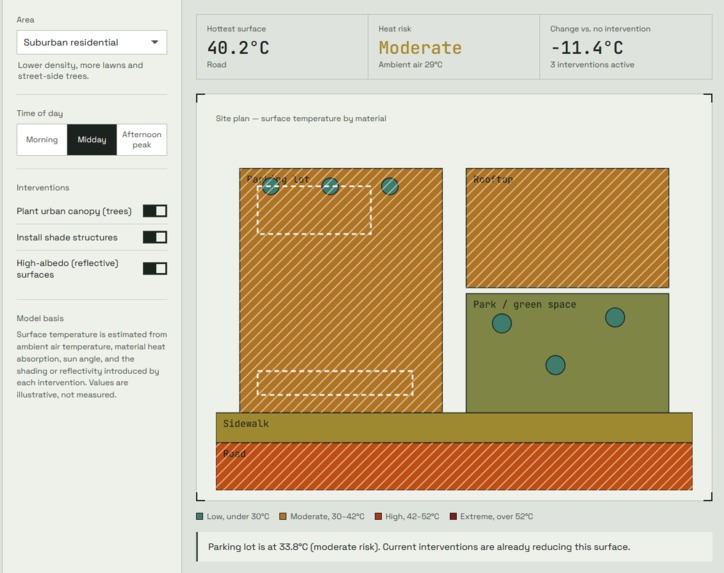Click the Low, under 30°C legend swatch
Screen dimensions: 724x573
point(199,516)
